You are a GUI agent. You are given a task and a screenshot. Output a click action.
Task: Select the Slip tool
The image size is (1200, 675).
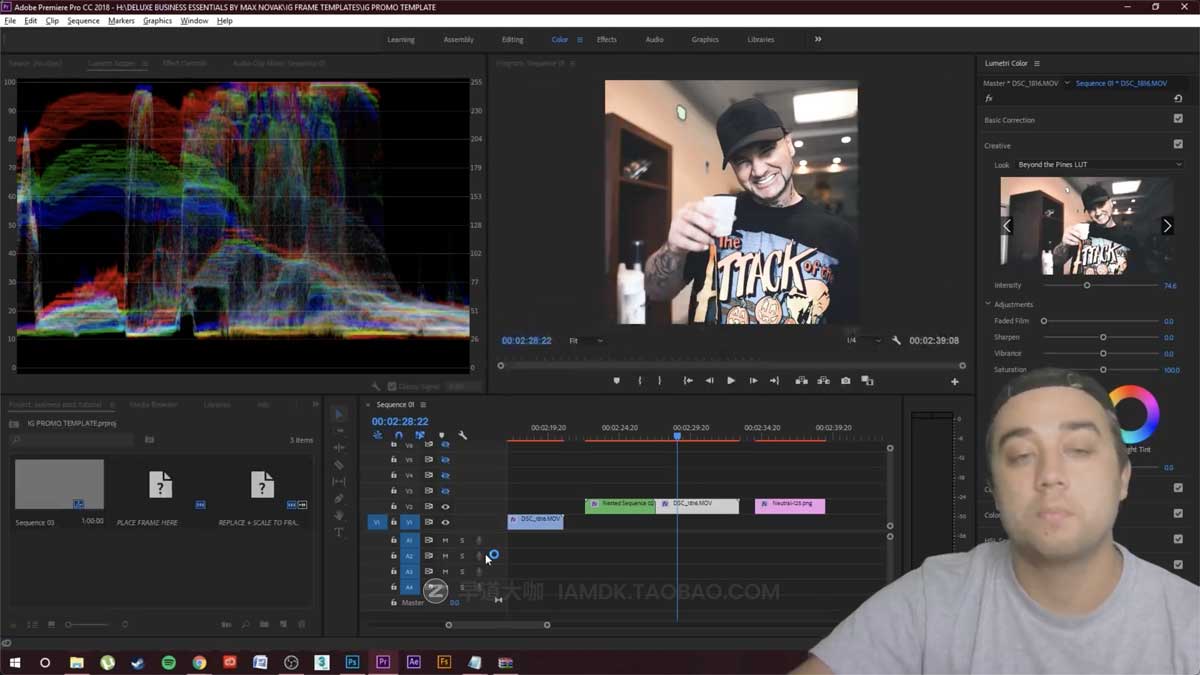pos(339,482)
